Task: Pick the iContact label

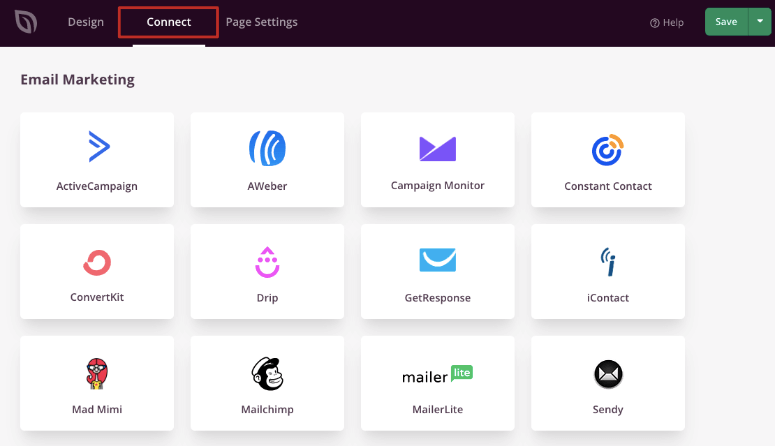Action: [608, 298]
